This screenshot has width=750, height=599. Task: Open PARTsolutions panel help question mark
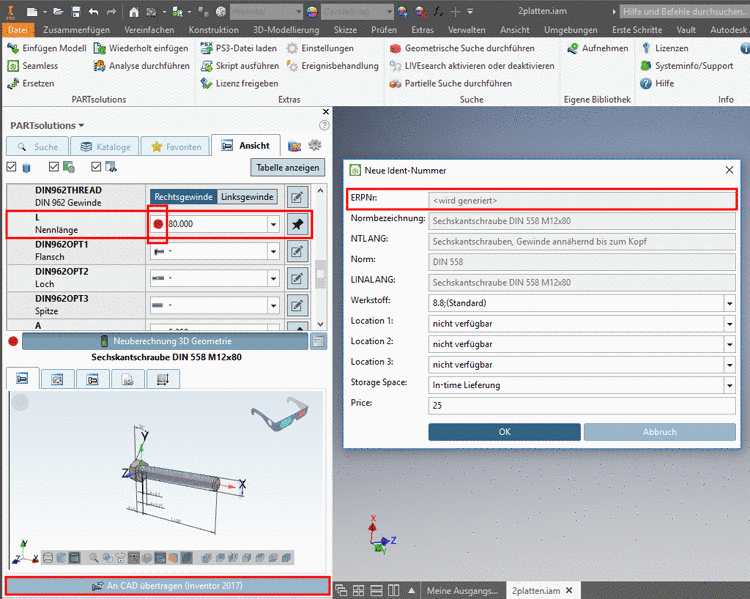click(x=324, y=125)
